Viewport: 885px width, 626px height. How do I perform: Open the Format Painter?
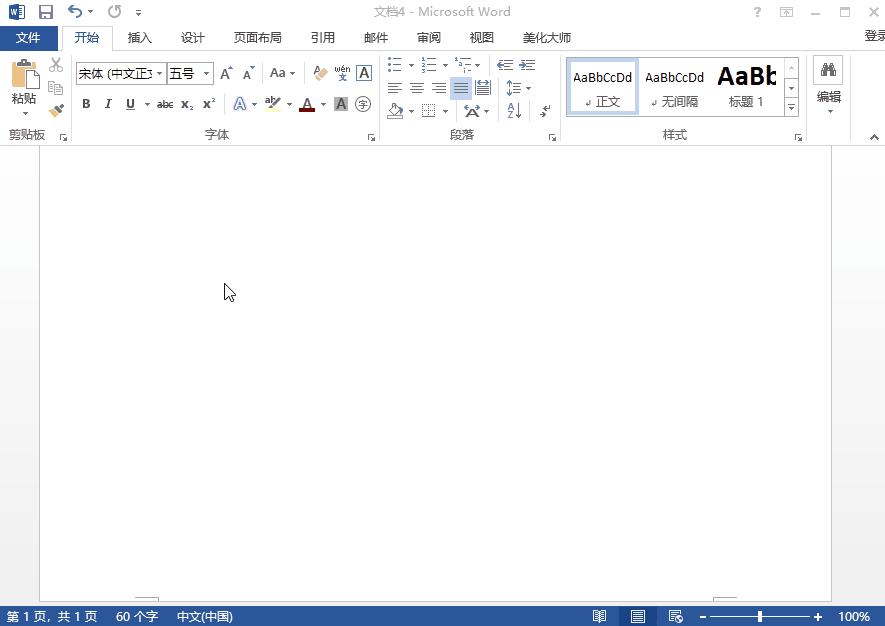coord(56,108)
